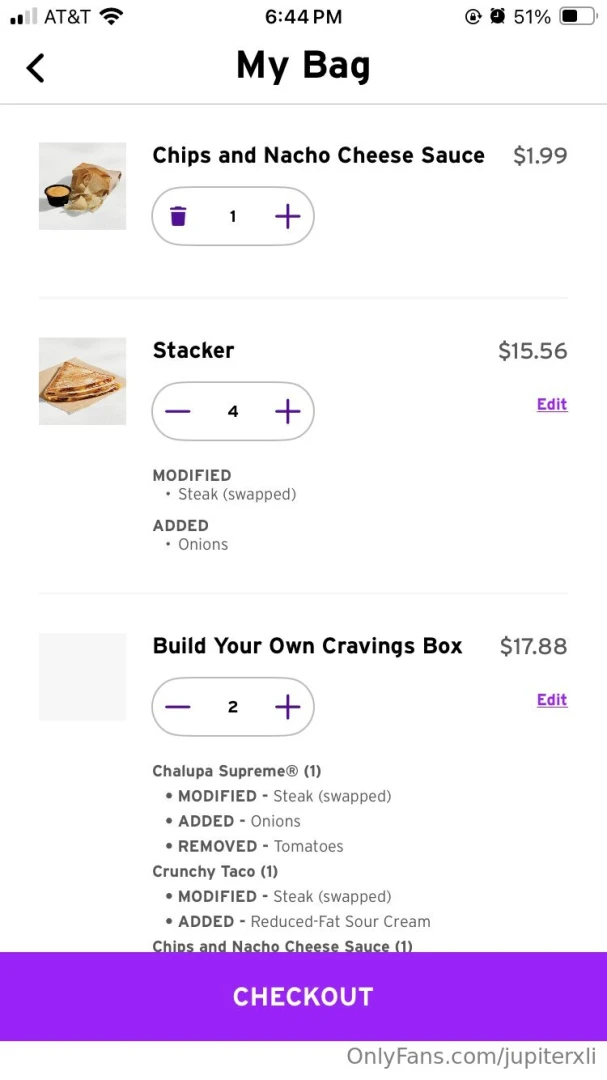The image size is (607, 1080).
Task: Tap the empty Cravings Box image placeholder
Action: pos(82,676)
